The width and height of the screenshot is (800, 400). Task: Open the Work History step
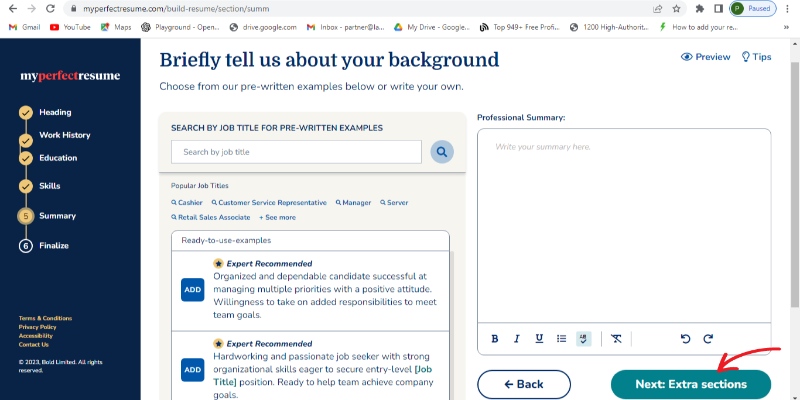pyautogui.click(x=65, y=135)
